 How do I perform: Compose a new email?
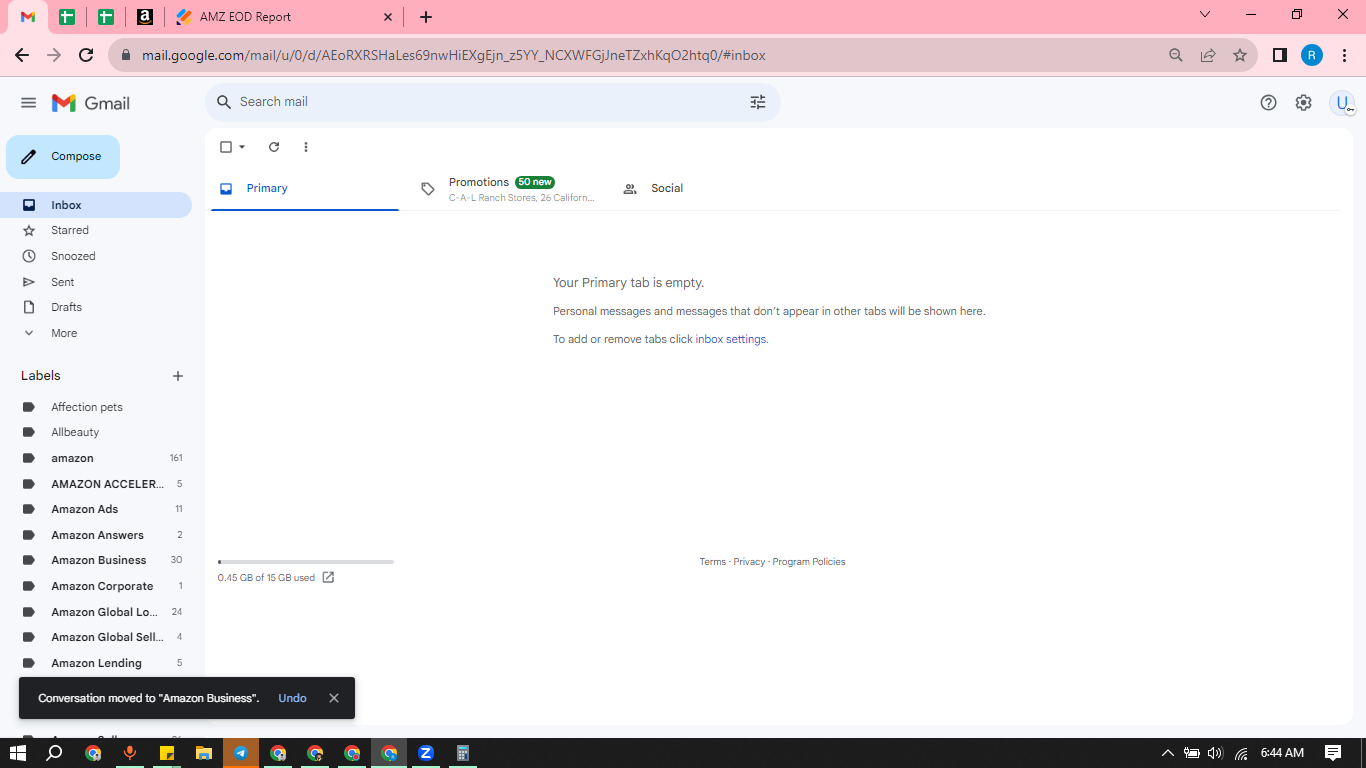(x=63, y=157)
